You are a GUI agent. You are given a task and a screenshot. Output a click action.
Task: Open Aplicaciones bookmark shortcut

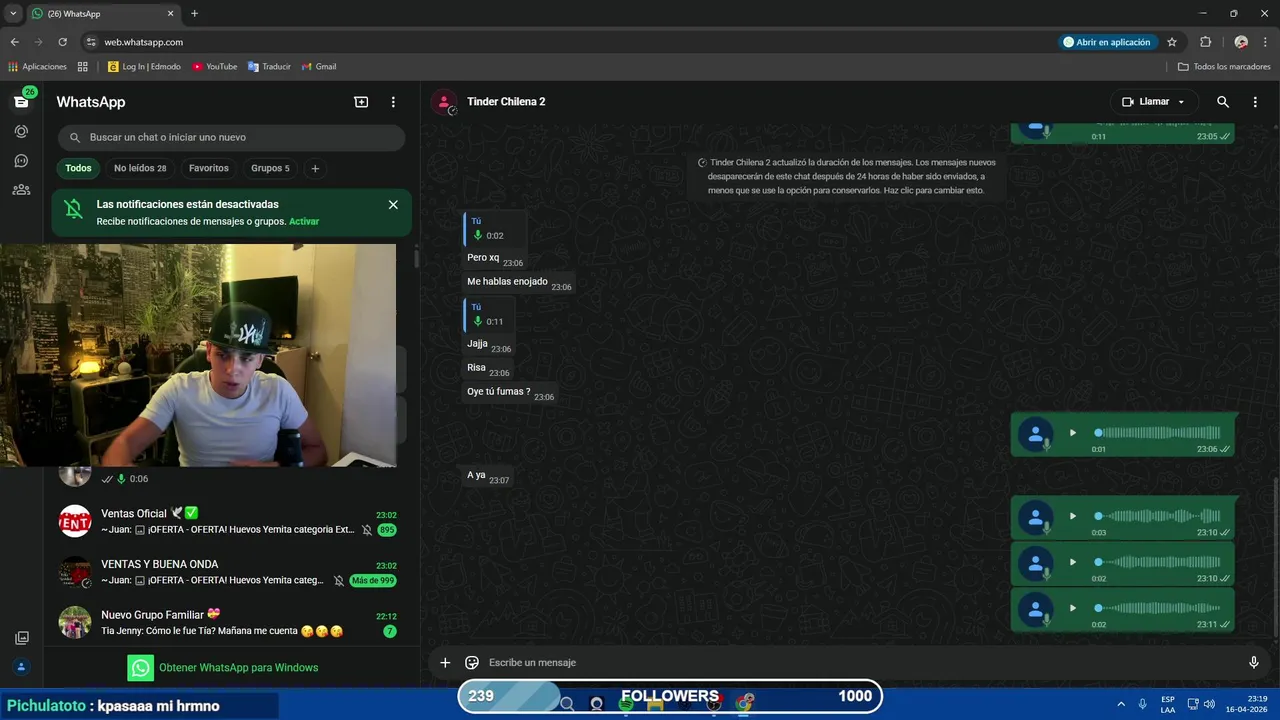coord(37,67)
